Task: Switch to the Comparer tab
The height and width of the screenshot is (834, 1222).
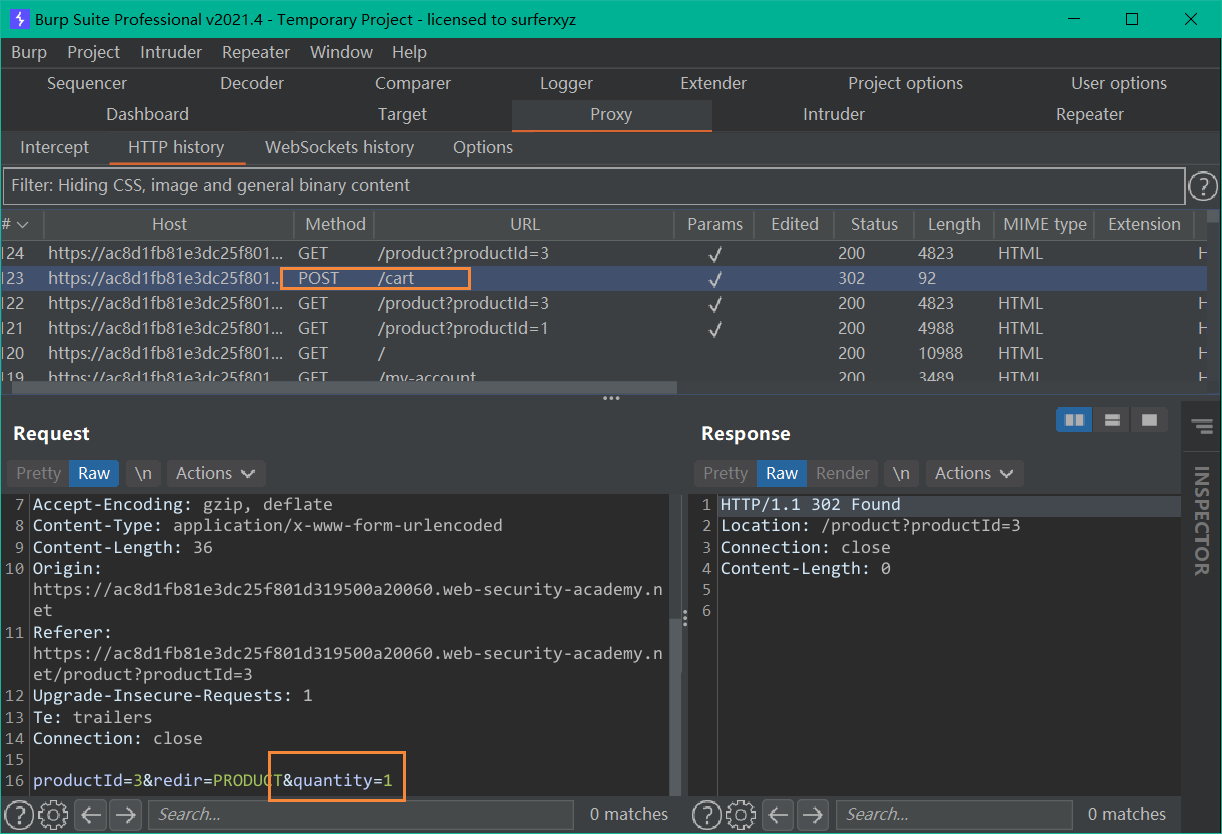Action: click(413, 84)
